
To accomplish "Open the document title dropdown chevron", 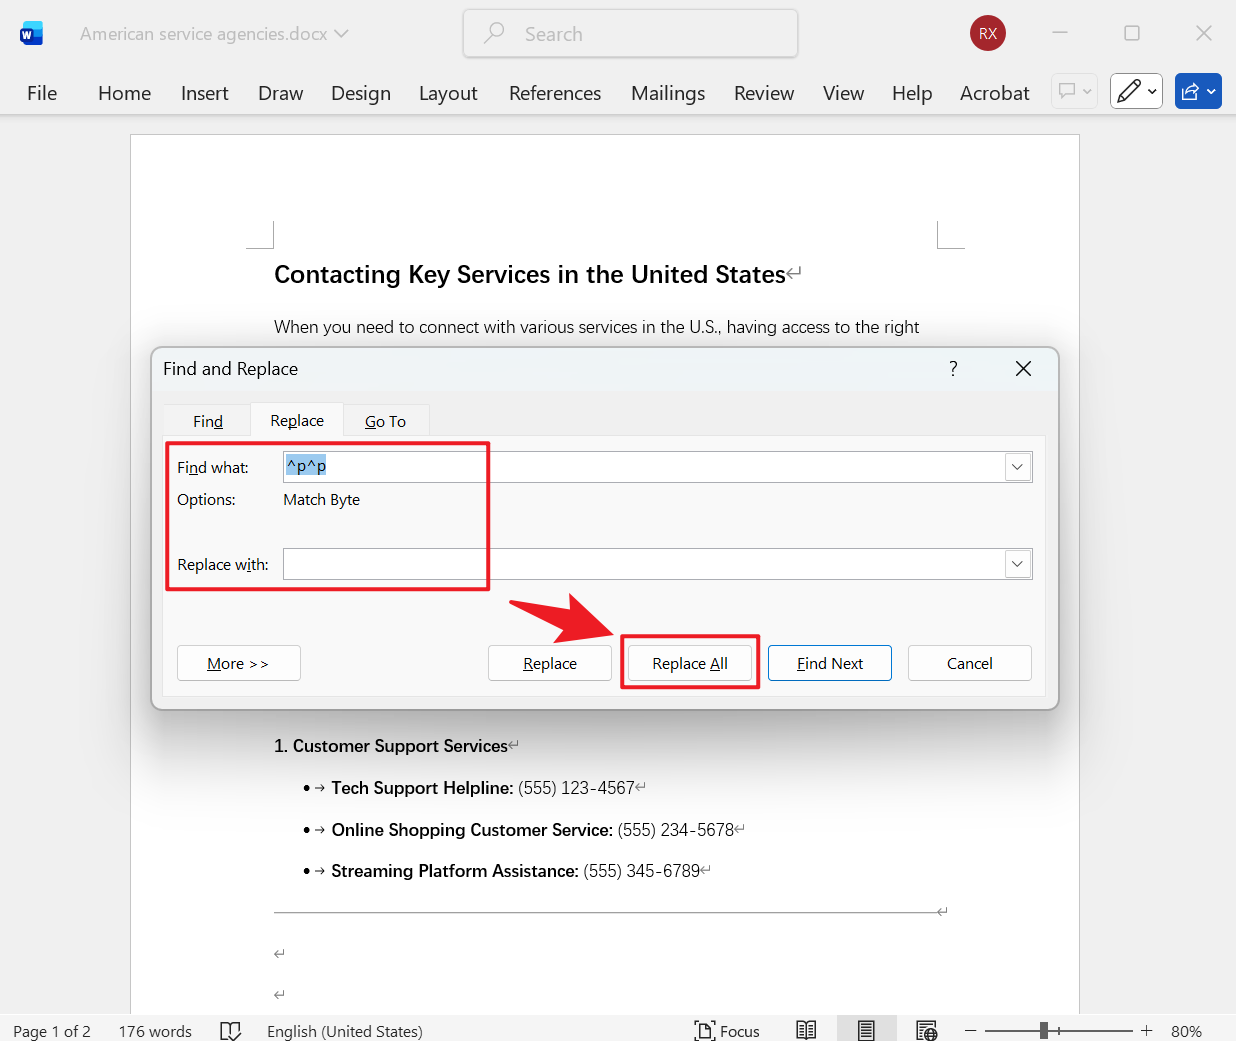I will point(342,34).
